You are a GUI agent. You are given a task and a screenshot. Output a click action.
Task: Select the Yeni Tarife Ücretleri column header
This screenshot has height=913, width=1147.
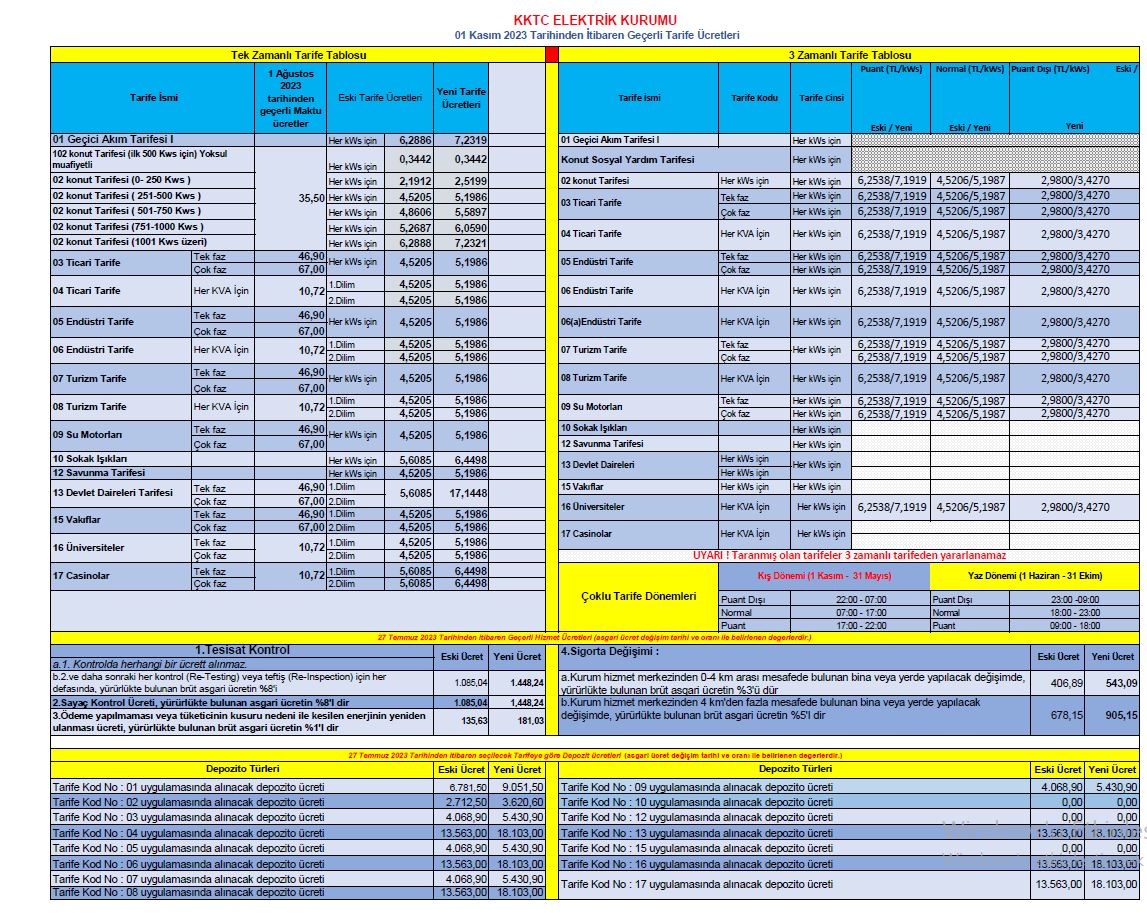tap(460, 98)
